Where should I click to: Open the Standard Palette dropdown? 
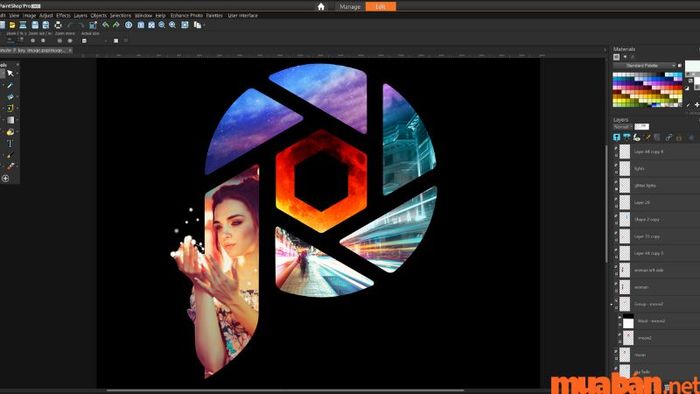click(x=645, y=66)
